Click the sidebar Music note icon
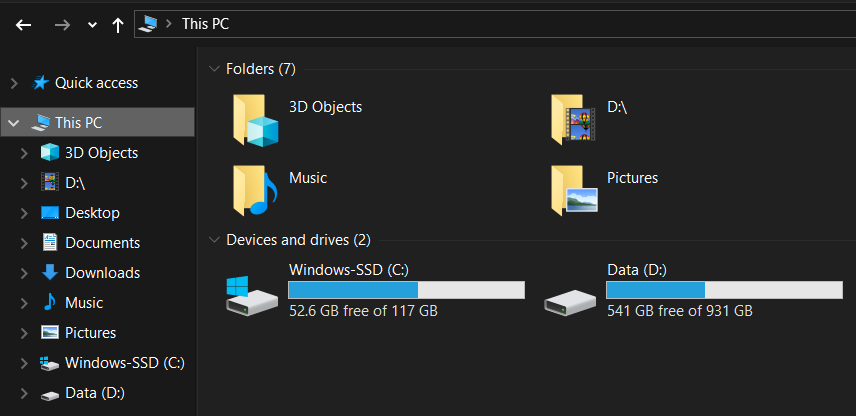 tap(50, 302)
